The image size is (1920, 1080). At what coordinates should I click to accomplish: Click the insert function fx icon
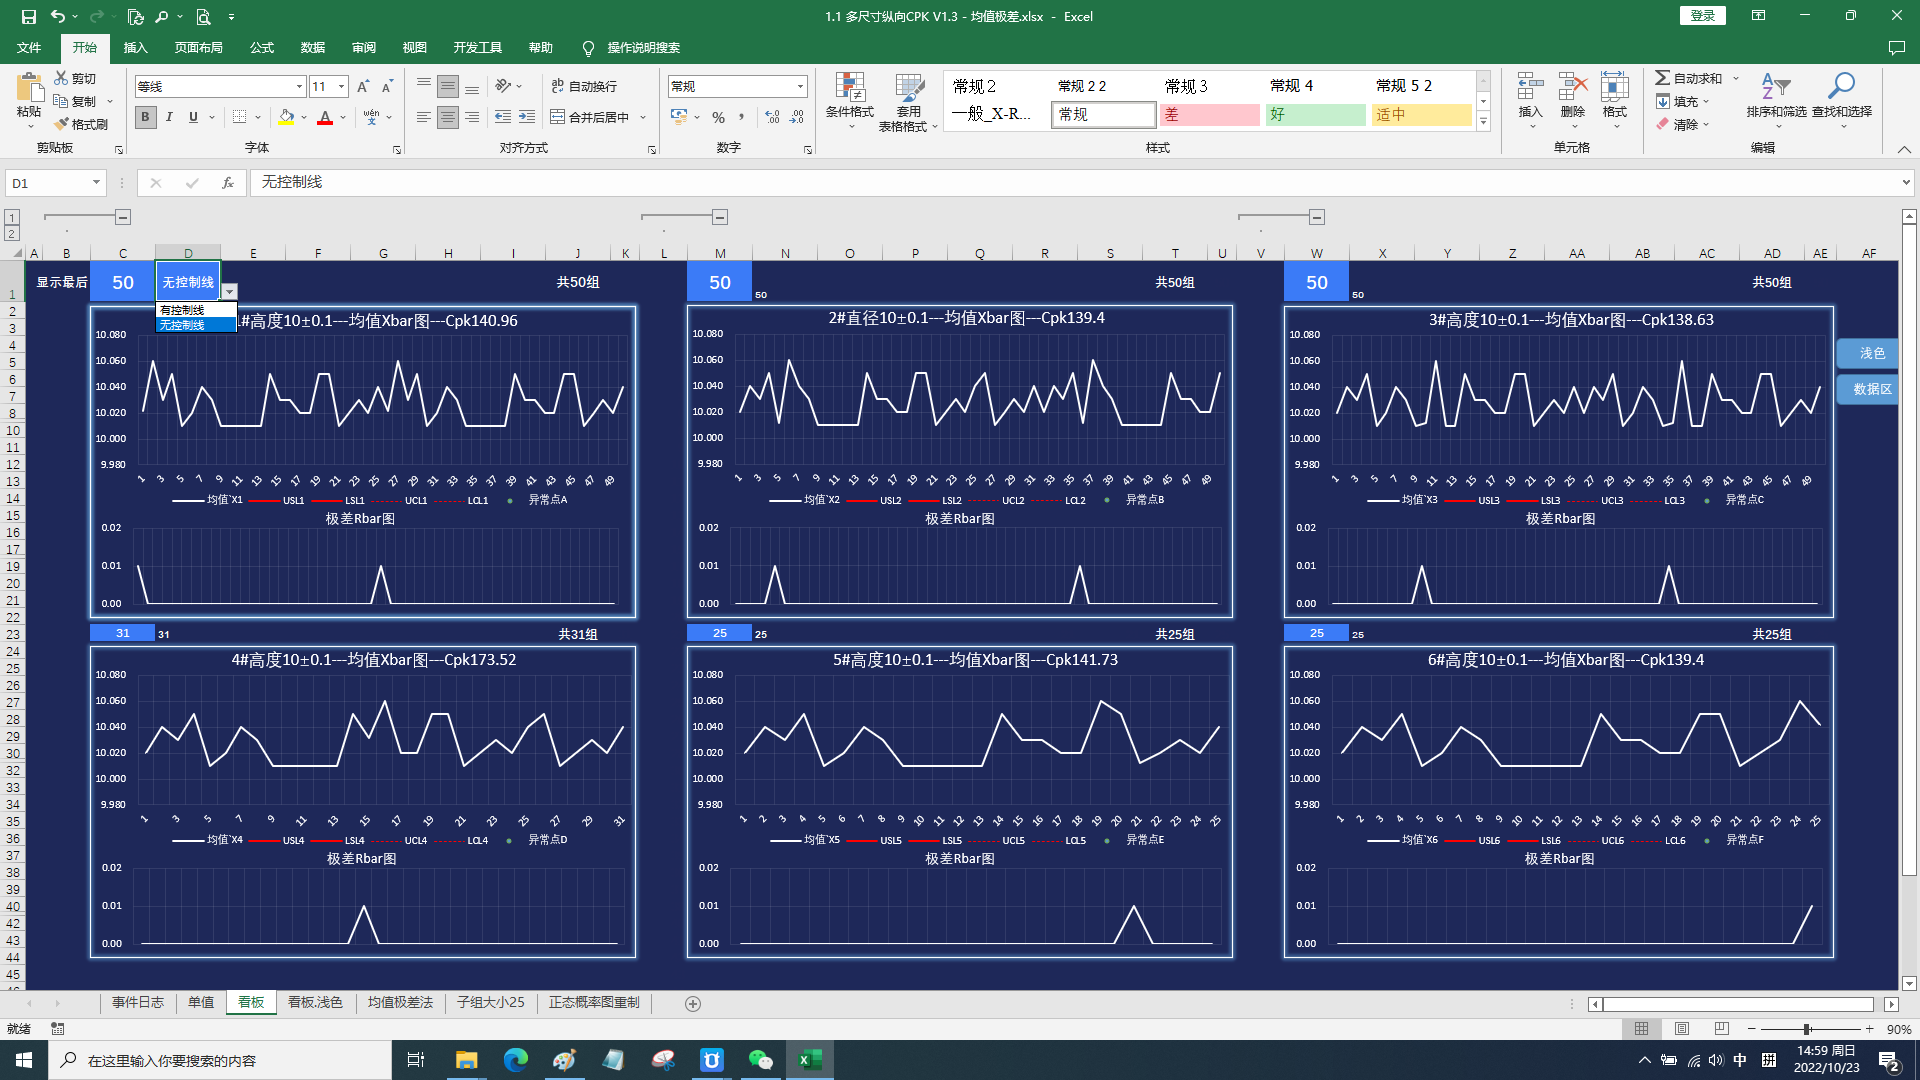tap(228, 182)
